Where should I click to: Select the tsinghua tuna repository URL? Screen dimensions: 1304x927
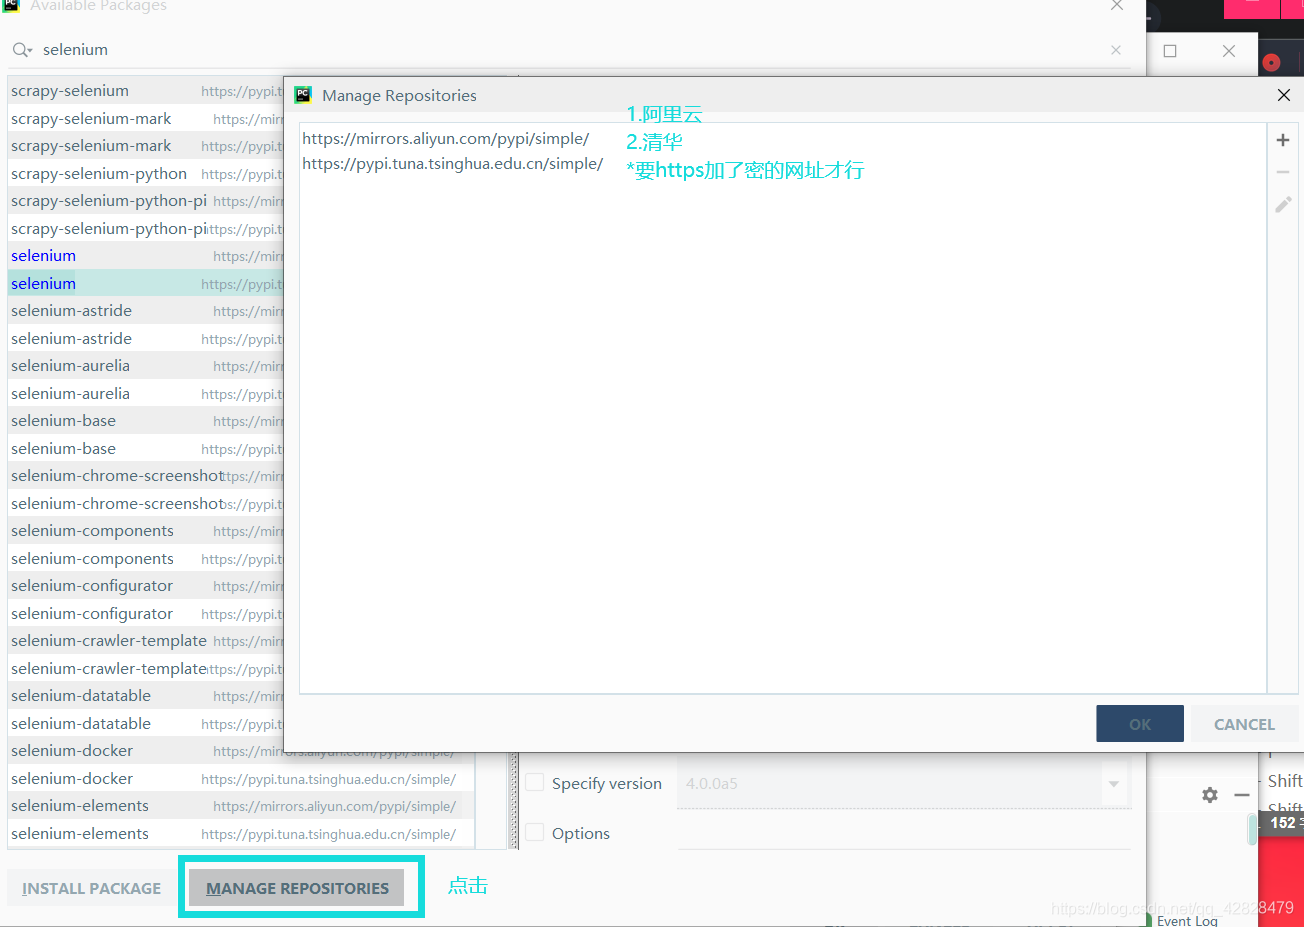pos(453,164)
